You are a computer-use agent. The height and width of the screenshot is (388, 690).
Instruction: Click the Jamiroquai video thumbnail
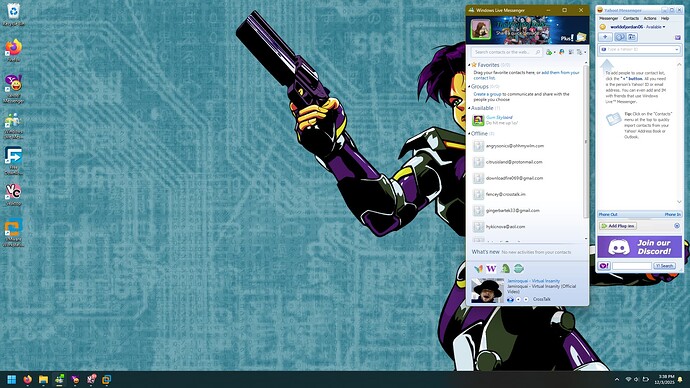[488, 290]
